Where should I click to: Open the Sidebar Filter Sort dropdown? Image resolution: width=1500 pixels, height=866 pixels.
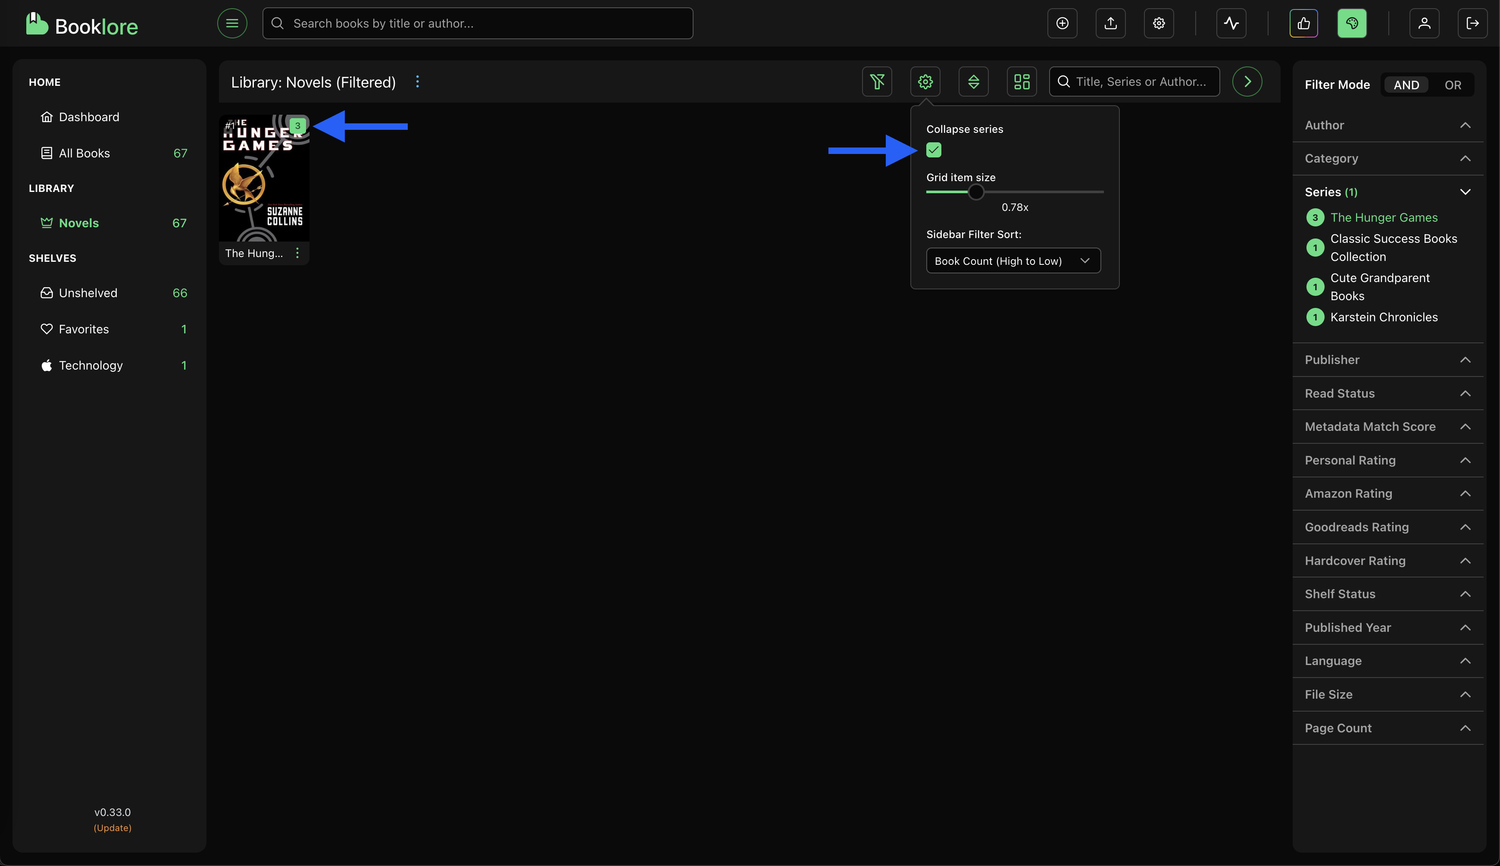click(1012, 261)
